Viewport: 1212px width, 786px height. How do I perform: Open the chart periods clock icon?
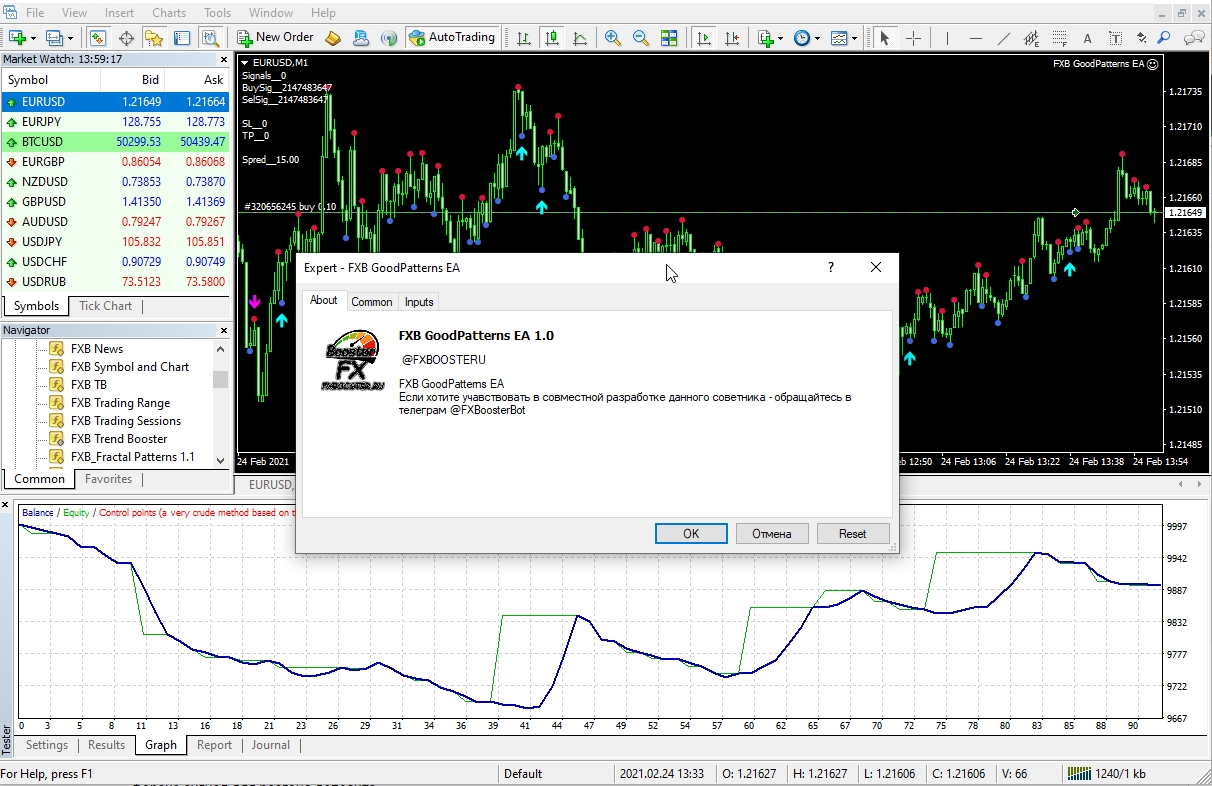pyautogui.click(x=802, y=38)
